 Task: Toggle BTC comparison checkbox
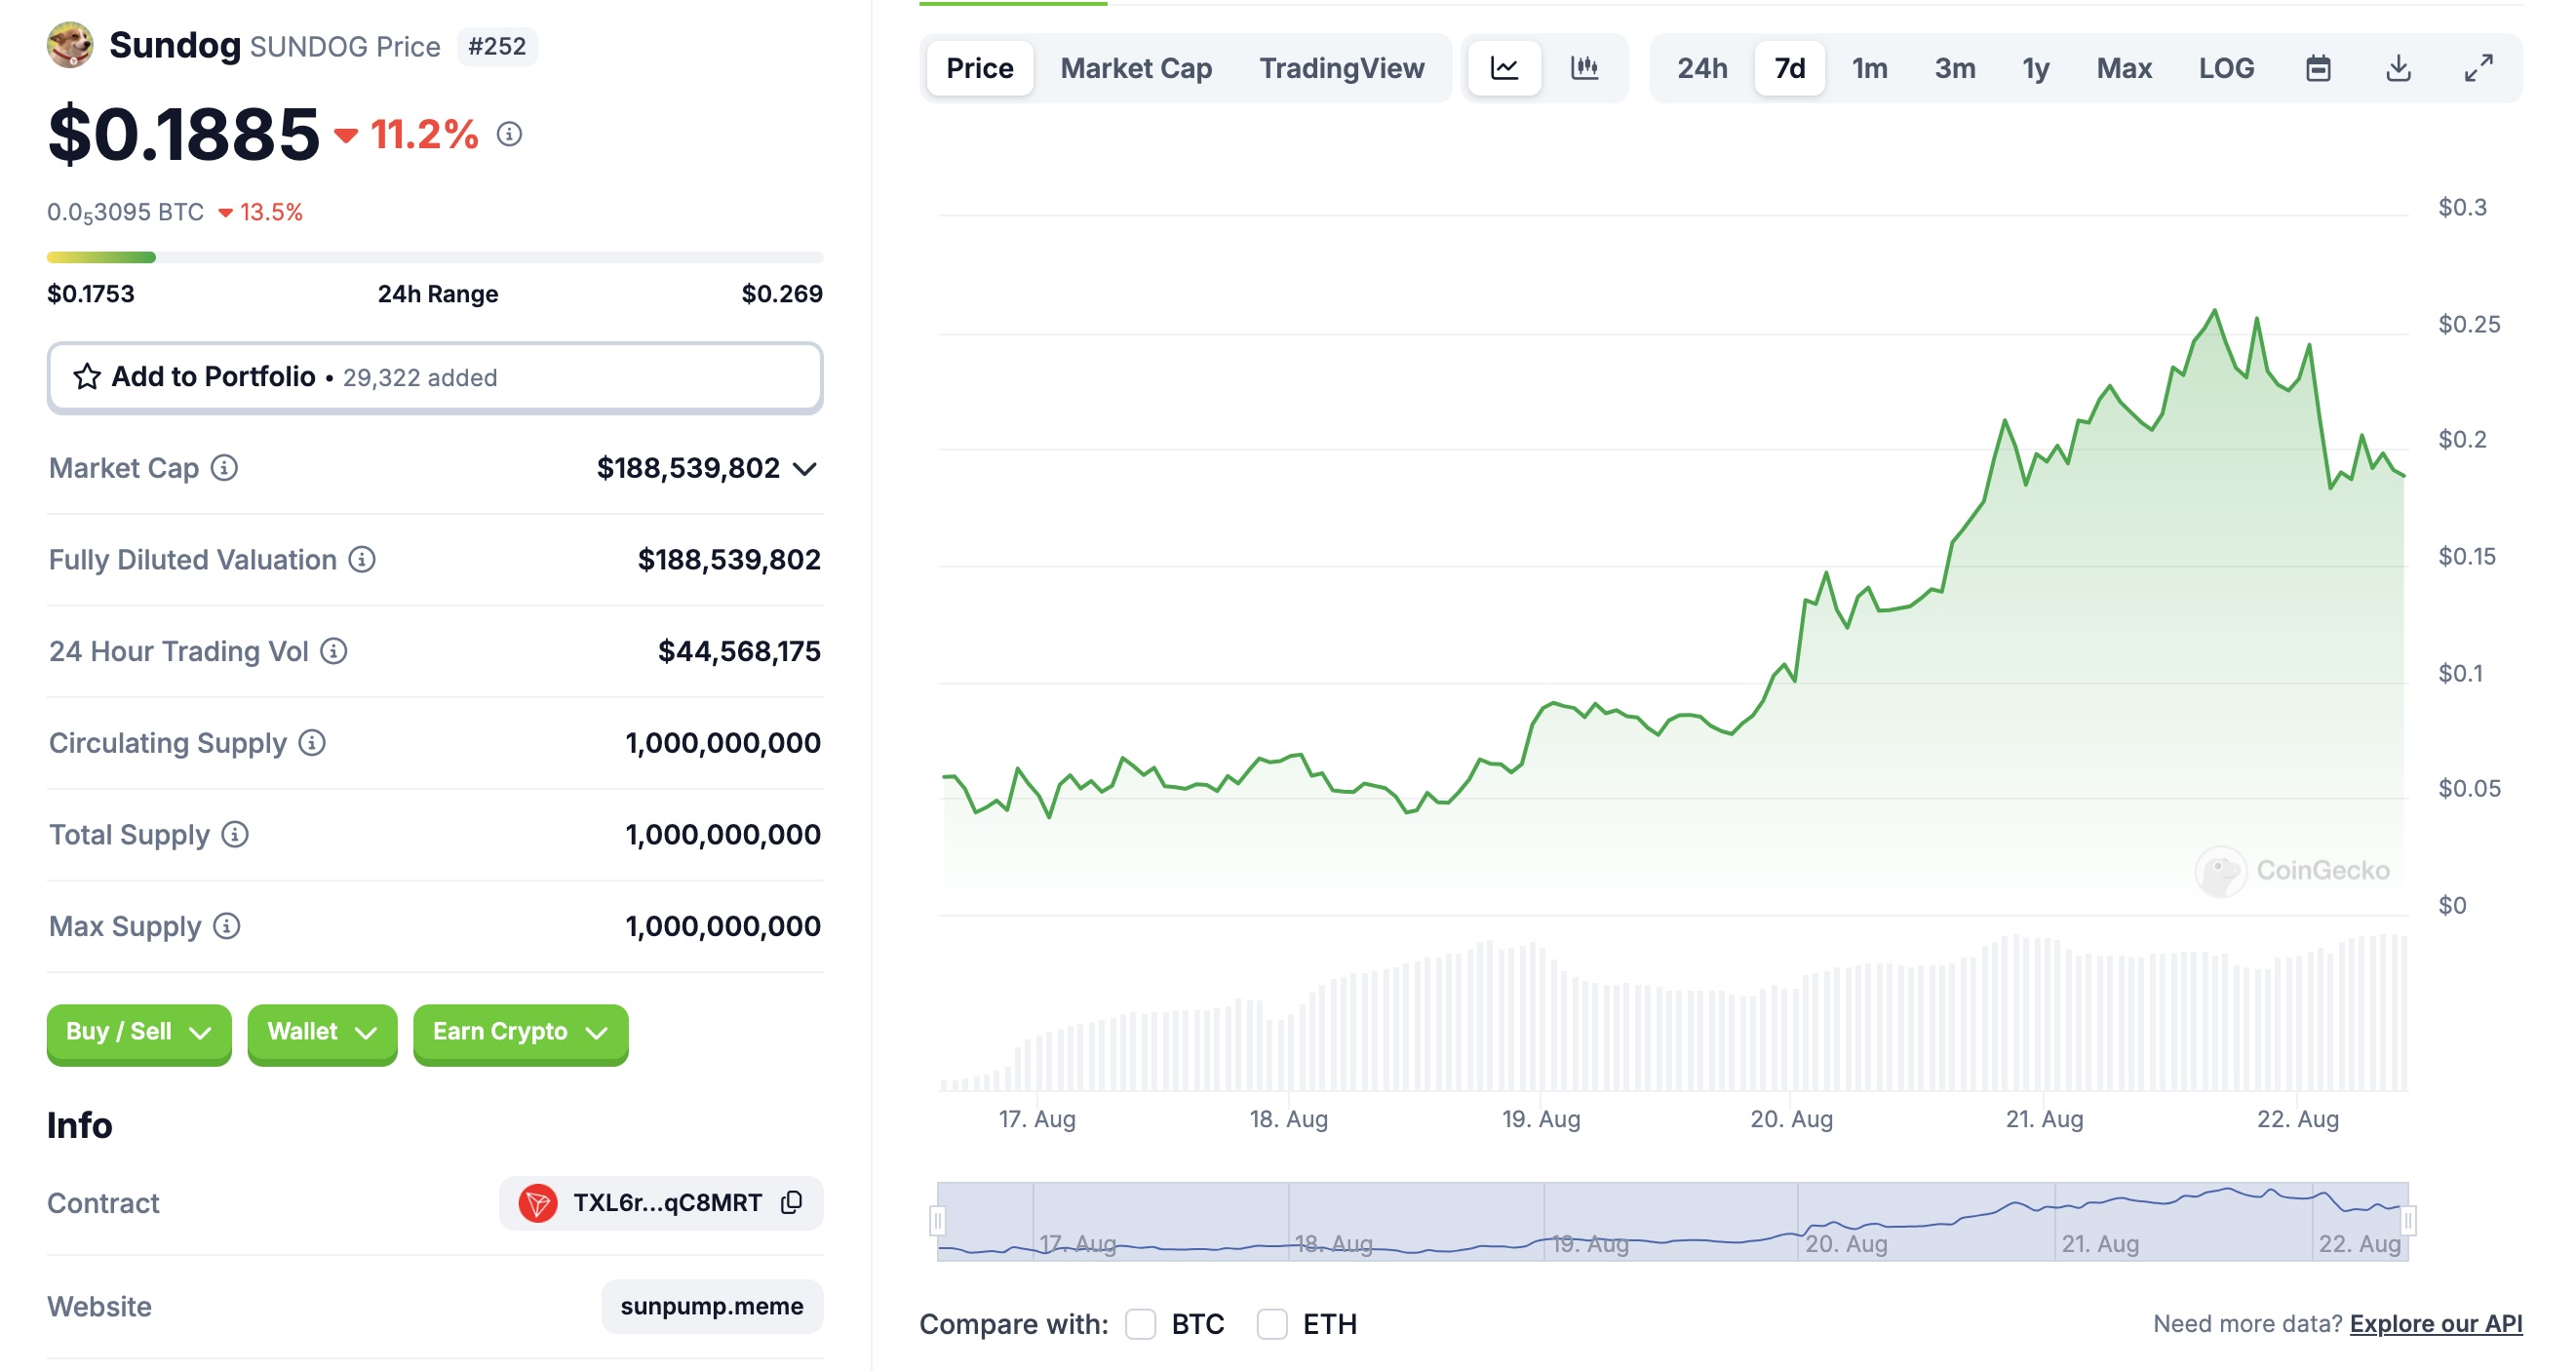1140,1324
